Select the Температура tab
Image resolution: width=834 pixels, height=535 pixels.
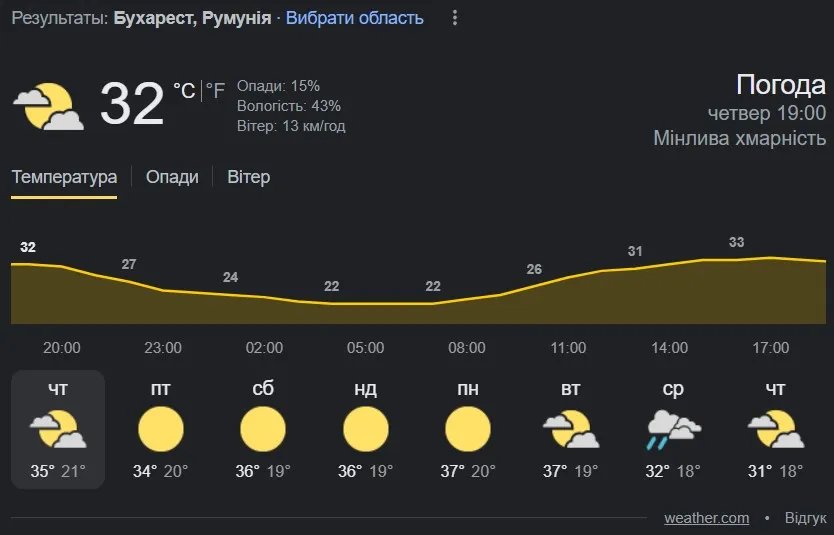coord(64,177)
